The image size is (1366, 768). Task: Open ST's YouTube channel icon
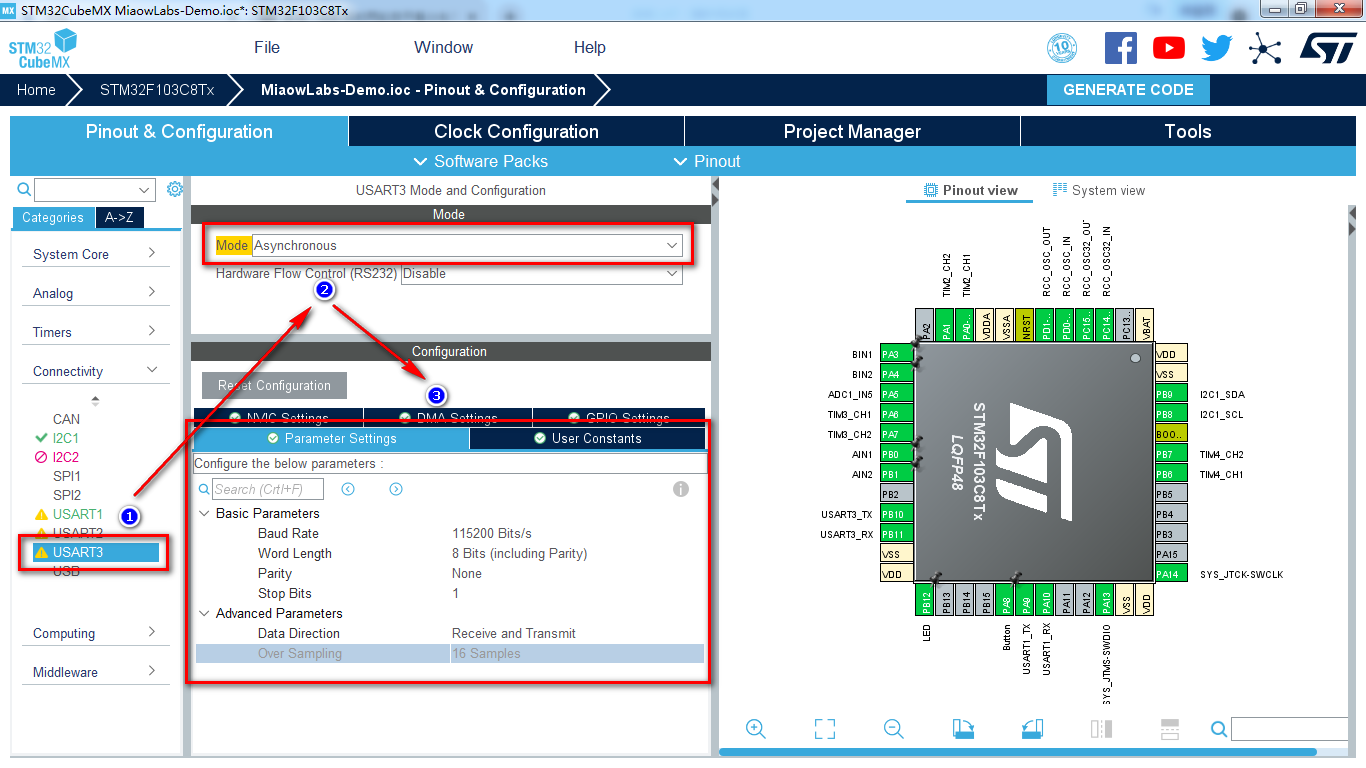(1169, 48)
